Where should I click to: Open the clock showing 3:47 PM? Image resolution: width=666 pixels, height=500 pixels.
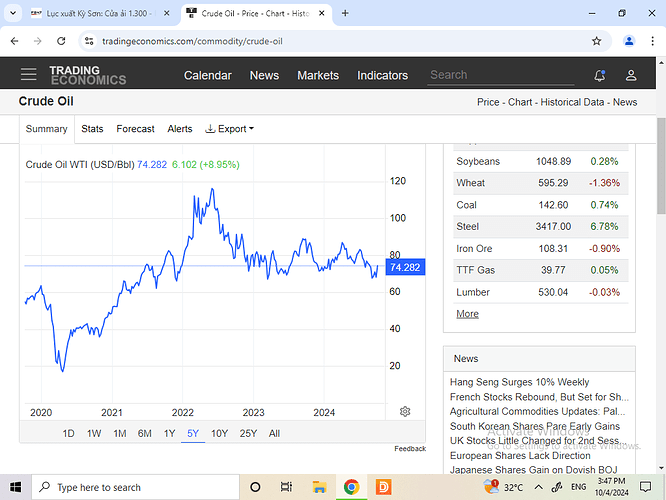(x=611, y=487)
